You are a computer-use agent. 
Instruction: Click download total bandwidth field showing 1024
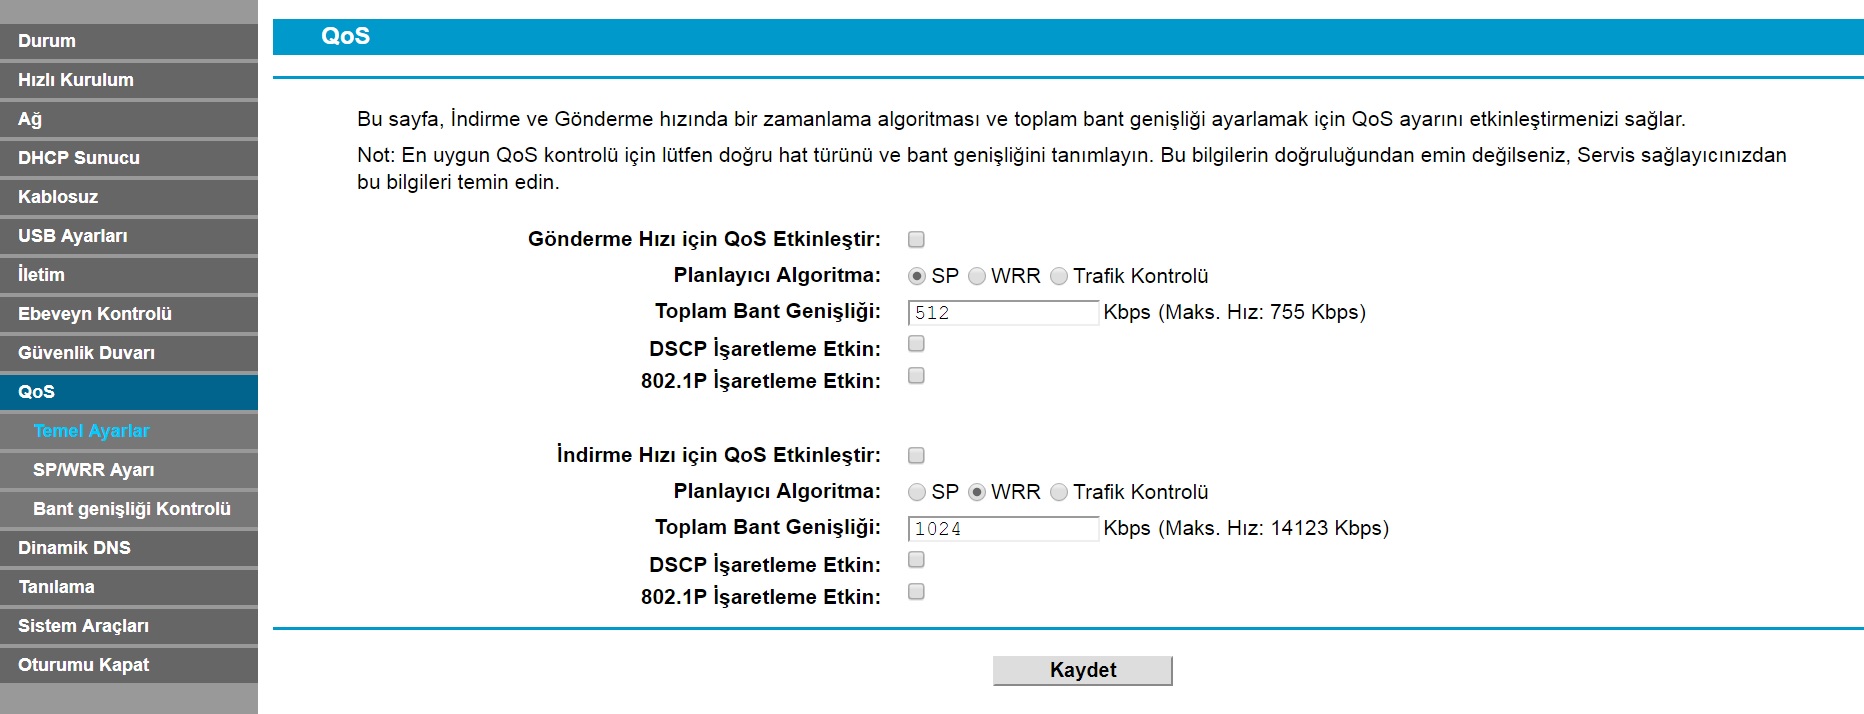click(1002, 529)
